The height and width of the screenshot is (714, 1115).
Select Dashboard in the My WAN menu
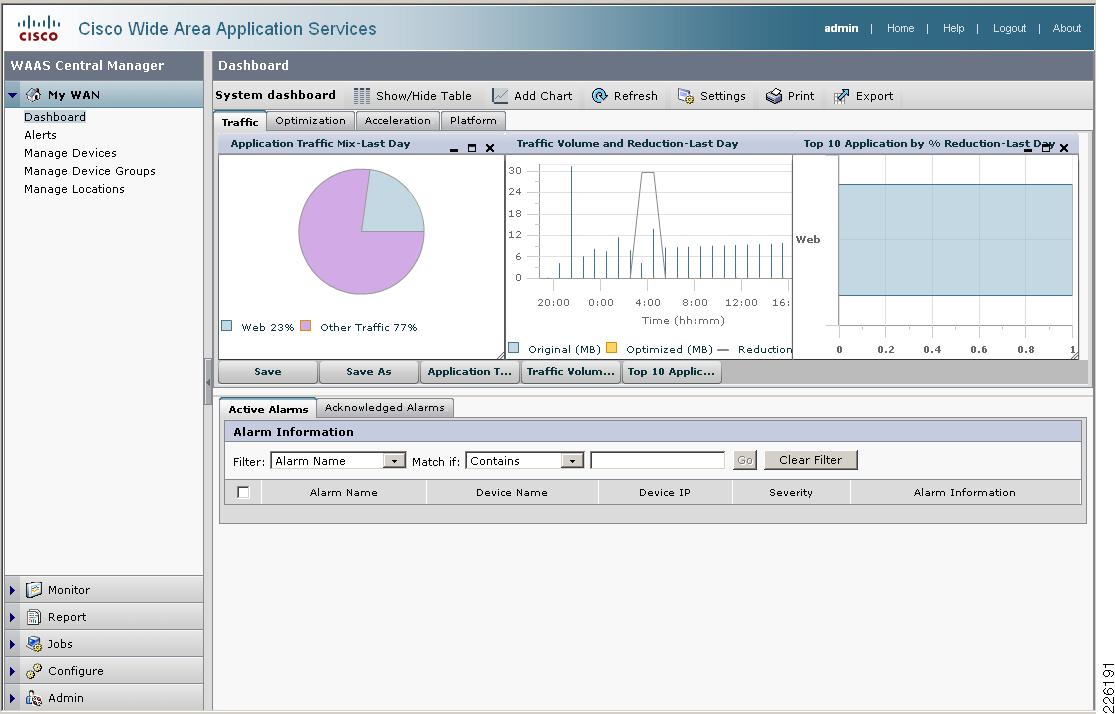[55, 117]
